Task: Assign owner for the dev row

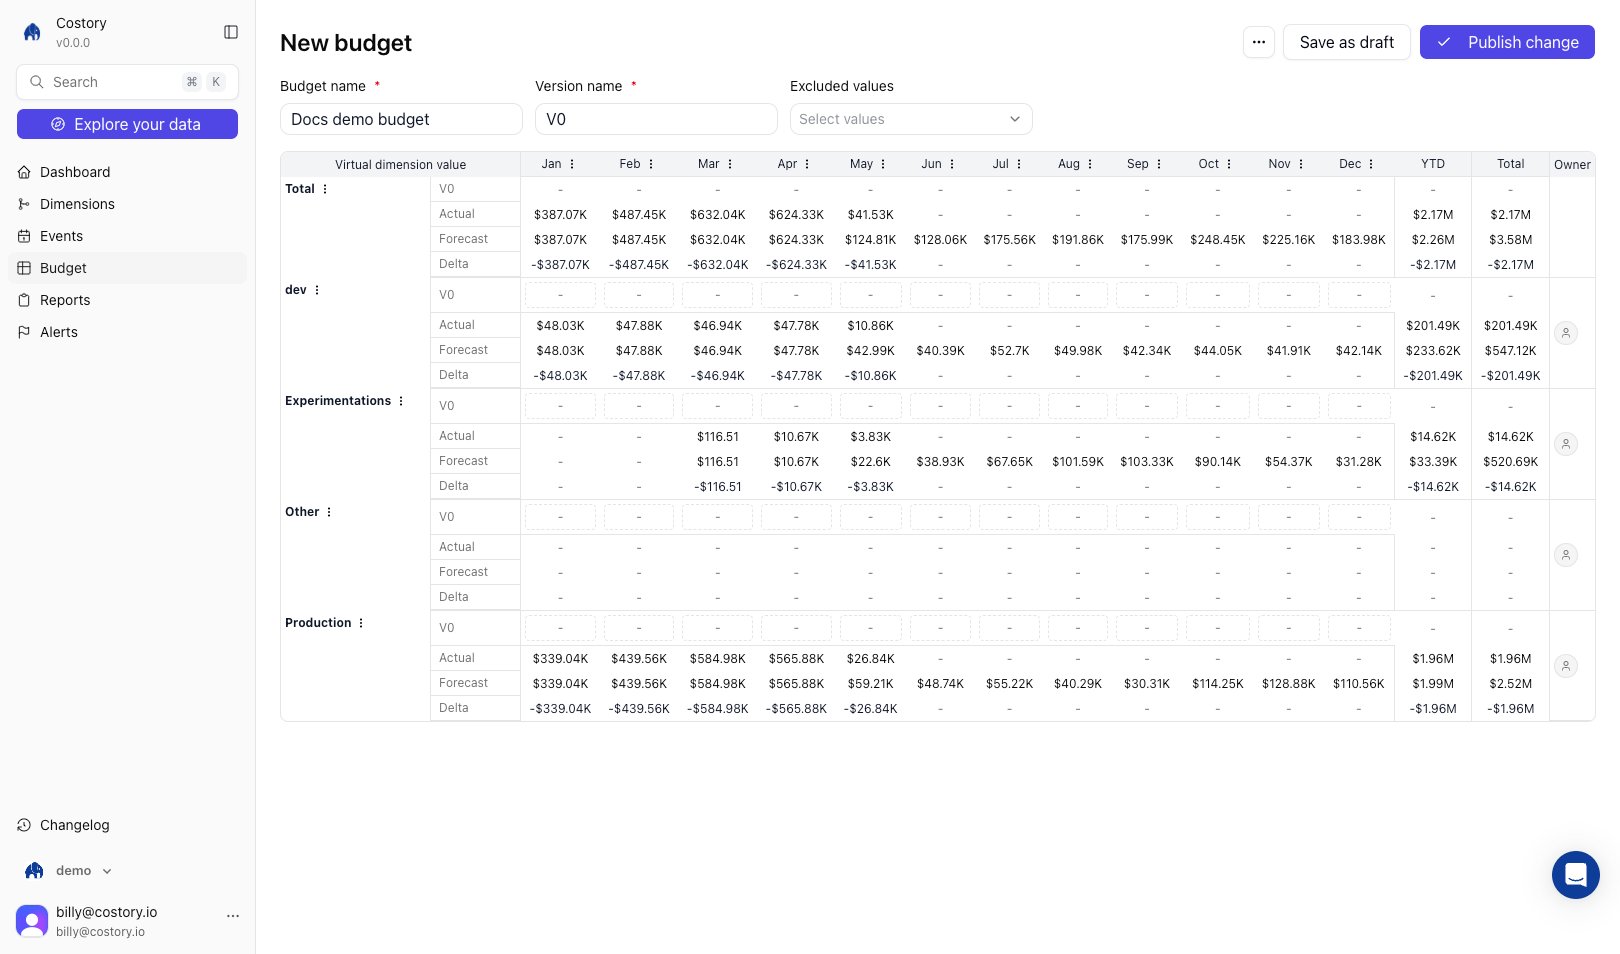Action: pyautogui.click(x=1566, y=333)
